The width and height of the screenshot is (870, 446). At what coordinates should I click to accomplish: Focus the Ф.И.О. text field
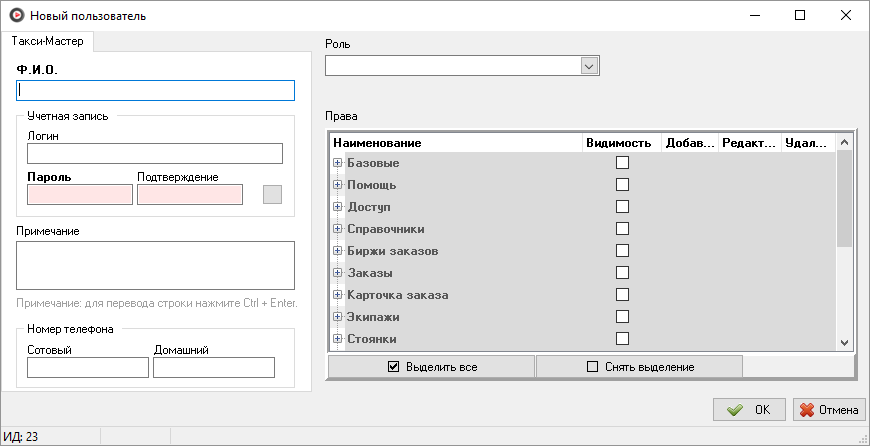tap(156, 91)
